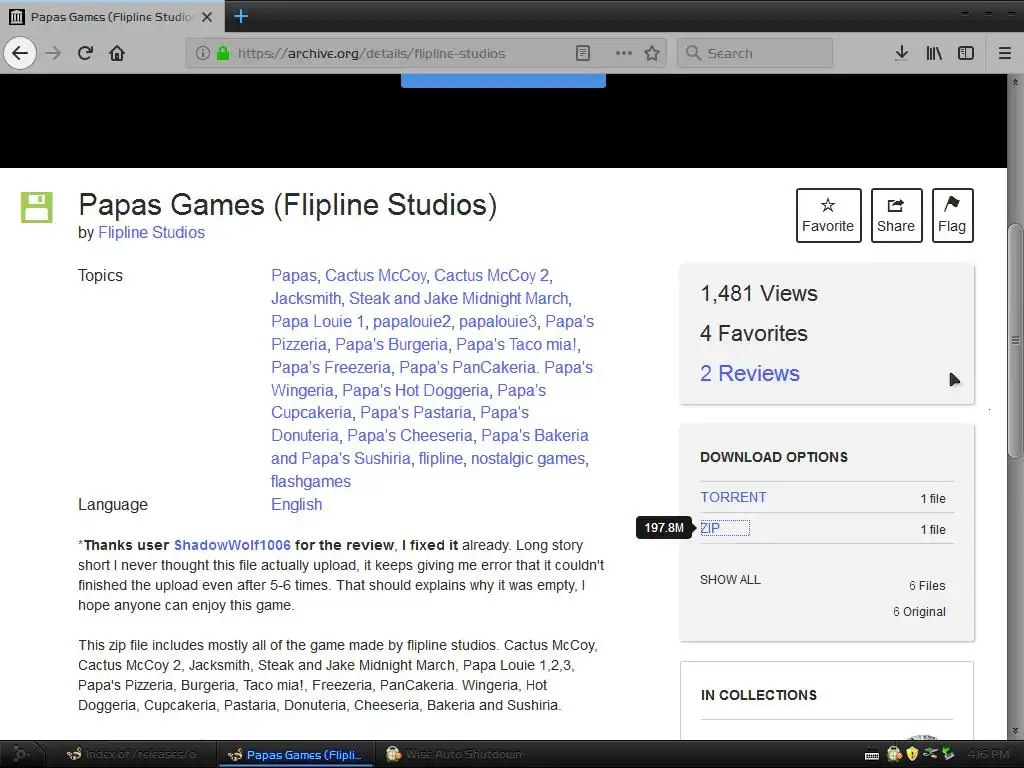This screenshot has height=768, width=1024.
Task: Reload the current page
Action: coord(85,54)
